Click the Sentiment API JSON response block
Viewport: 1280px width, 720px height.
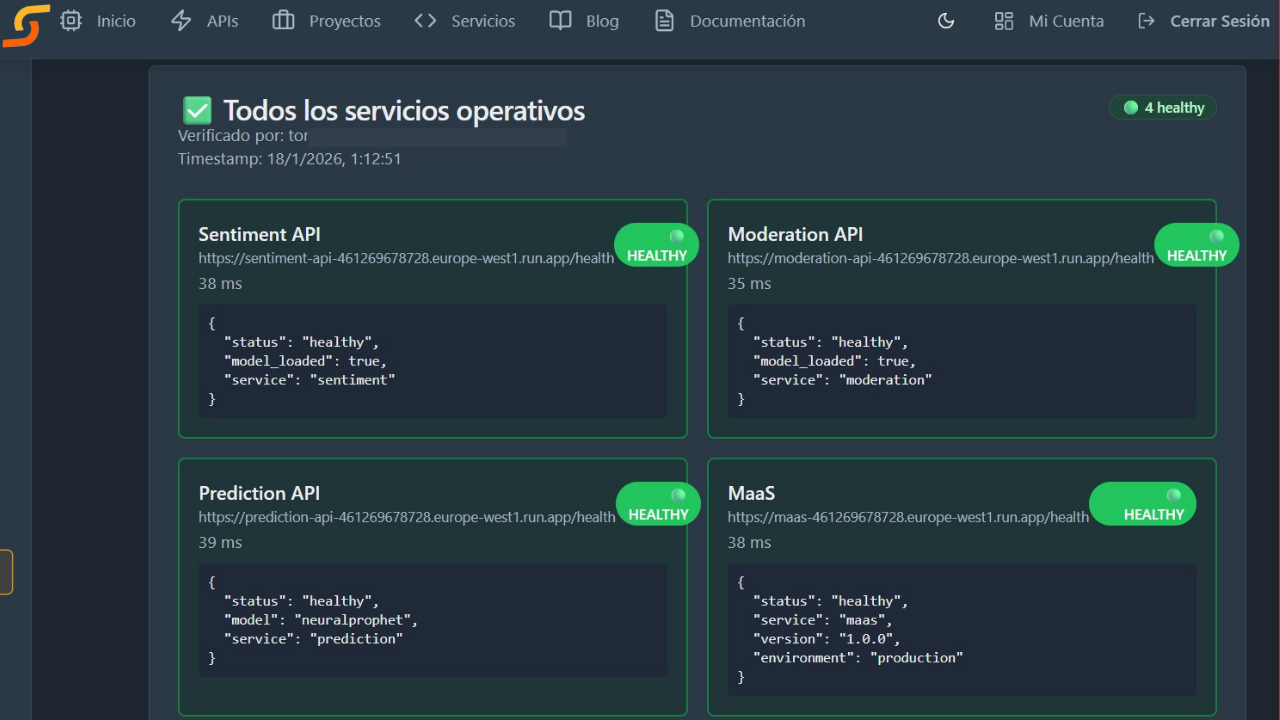point(433,361)
